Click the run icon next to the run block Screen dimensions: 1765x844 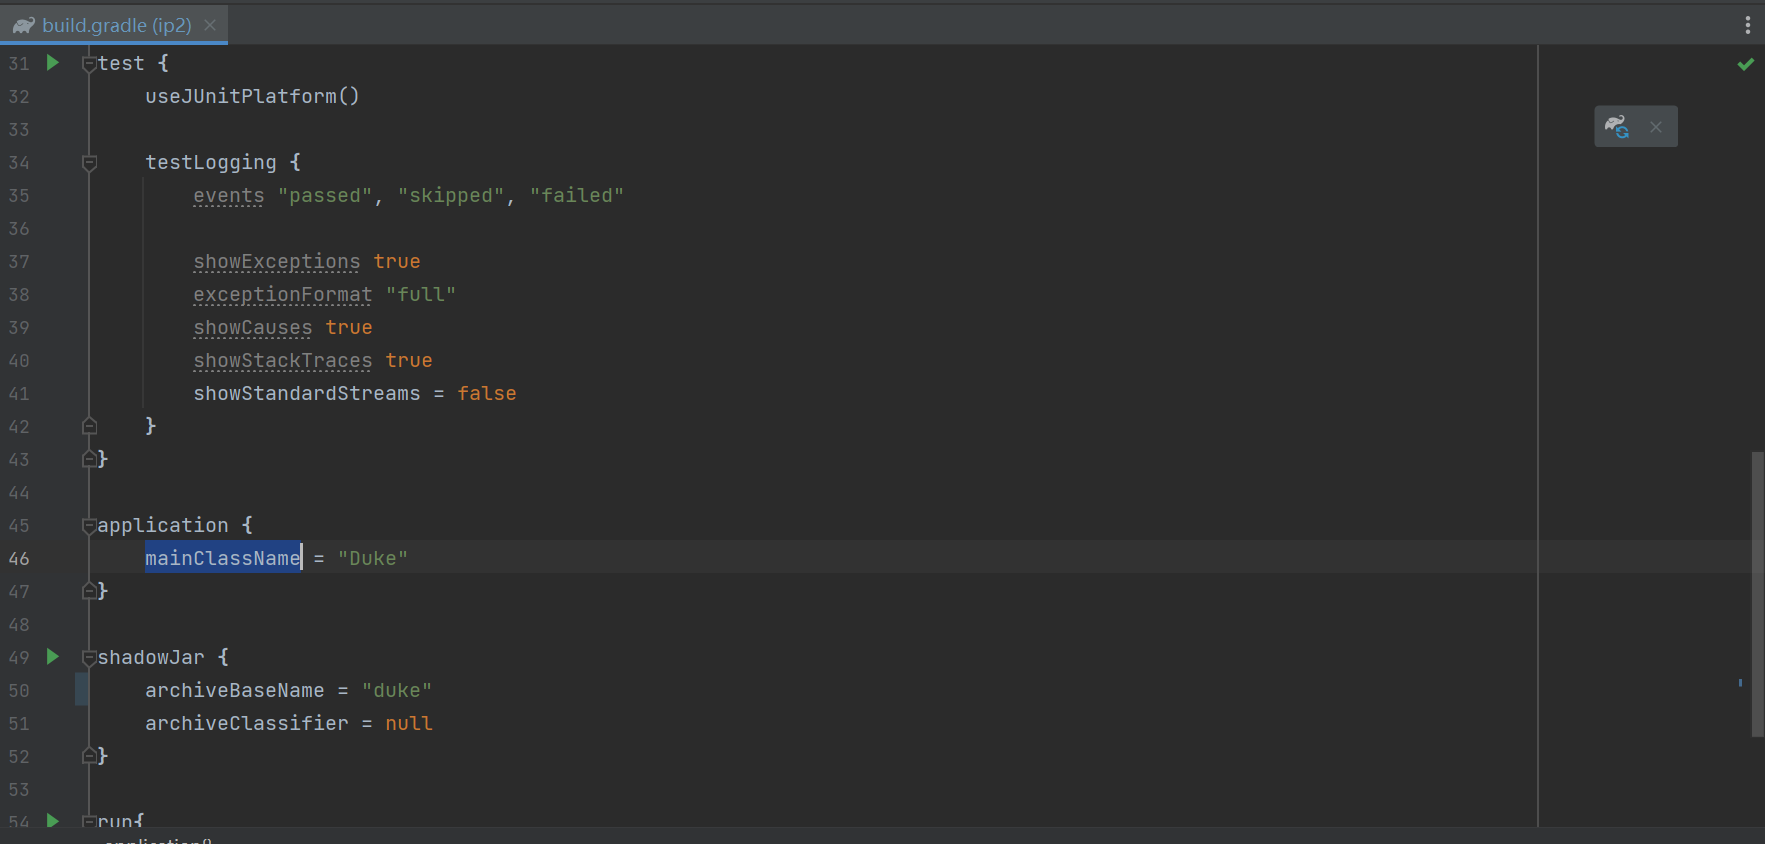(52, 820)
